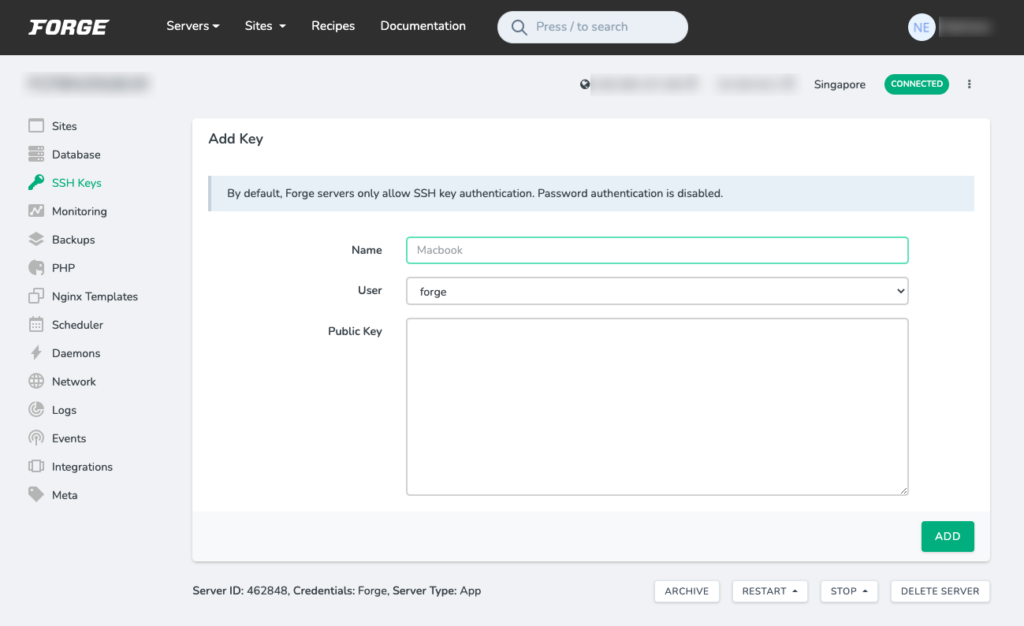
Task: Click the globe icon next to IP address
Action: pyautogui.click(x=584, y=84)
